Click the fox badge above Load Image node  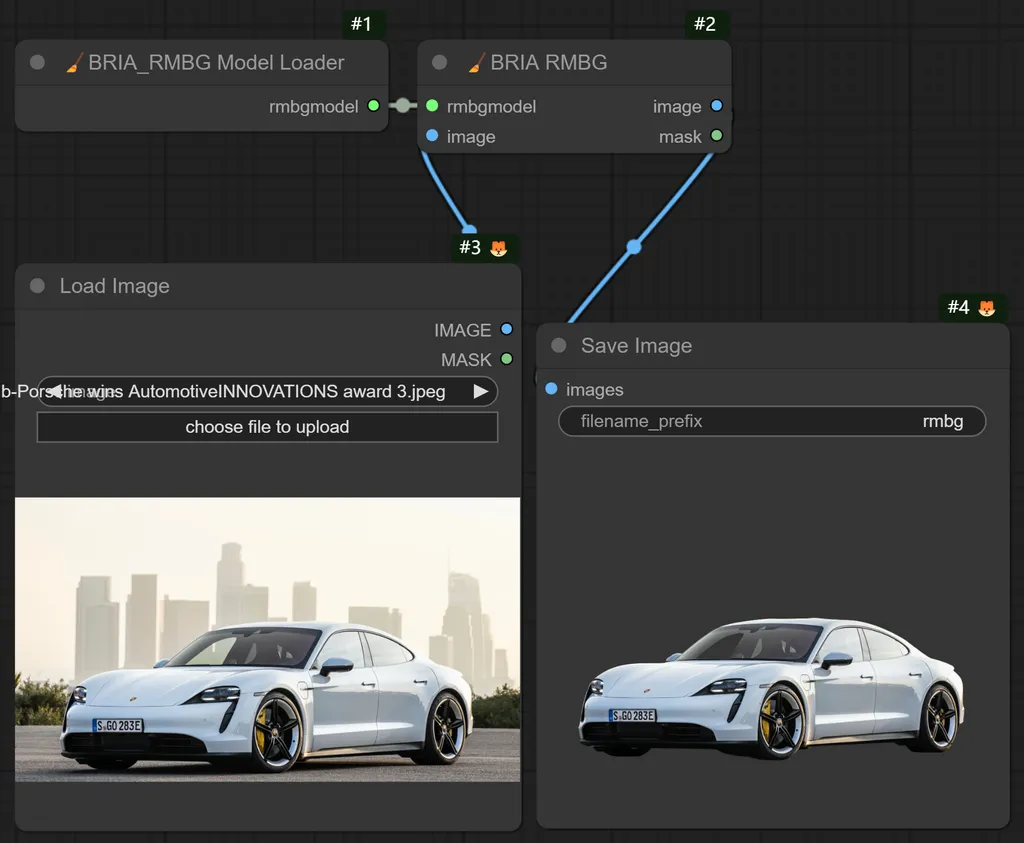500,247
